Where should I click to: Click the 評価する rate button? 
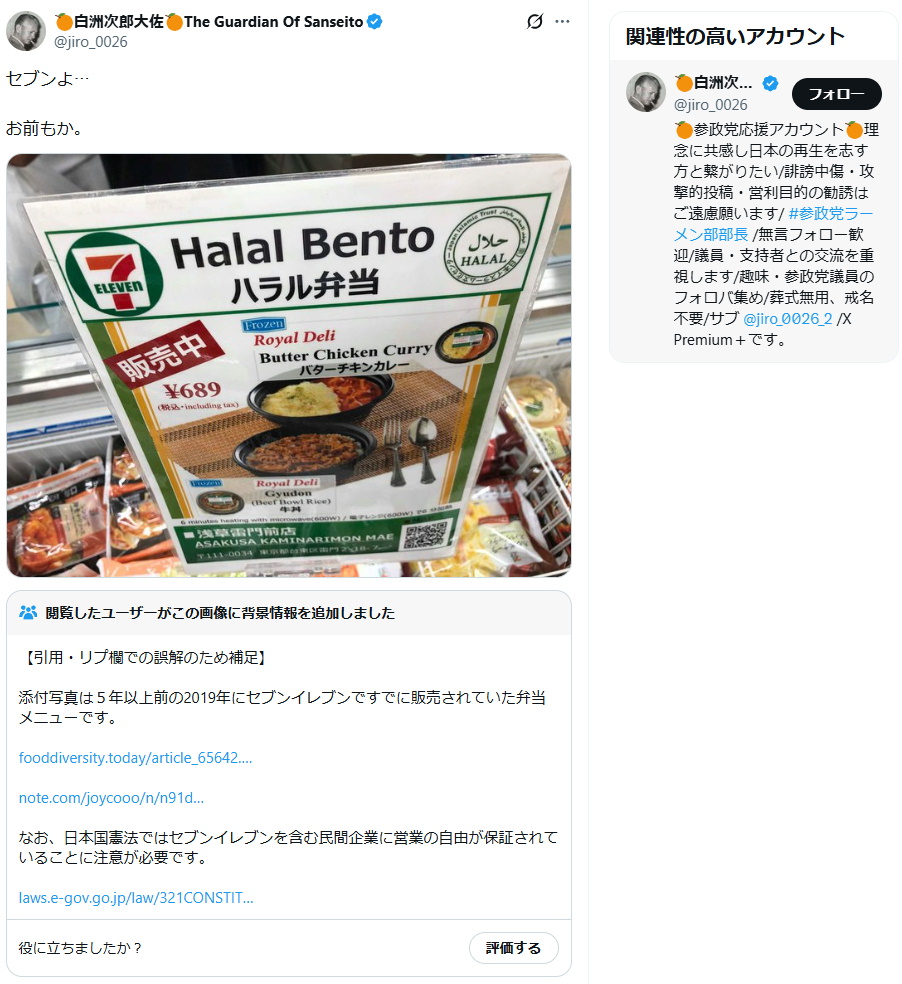click(513, 948)
